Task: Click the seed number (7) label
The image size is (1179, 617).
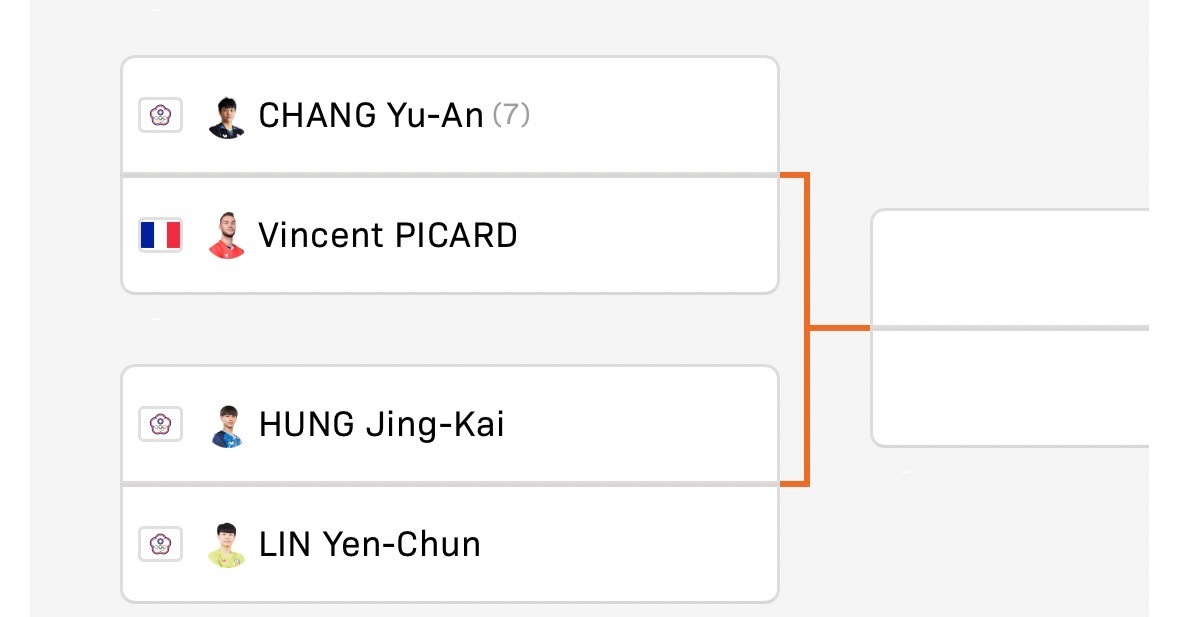Action: 511,115
